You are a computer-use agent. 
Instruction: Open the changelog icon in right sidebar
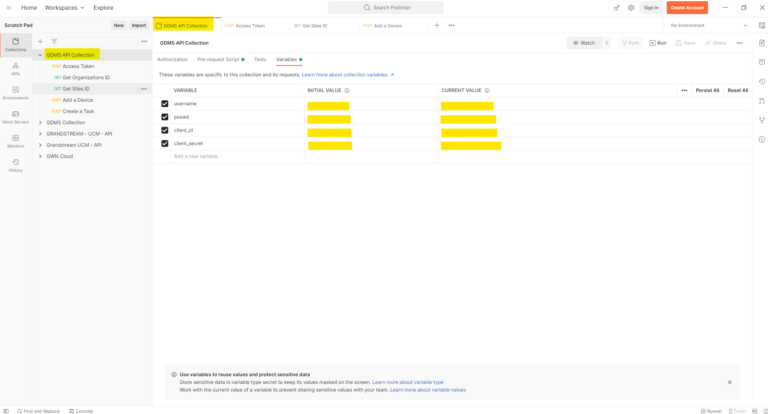tap(762, 82)
